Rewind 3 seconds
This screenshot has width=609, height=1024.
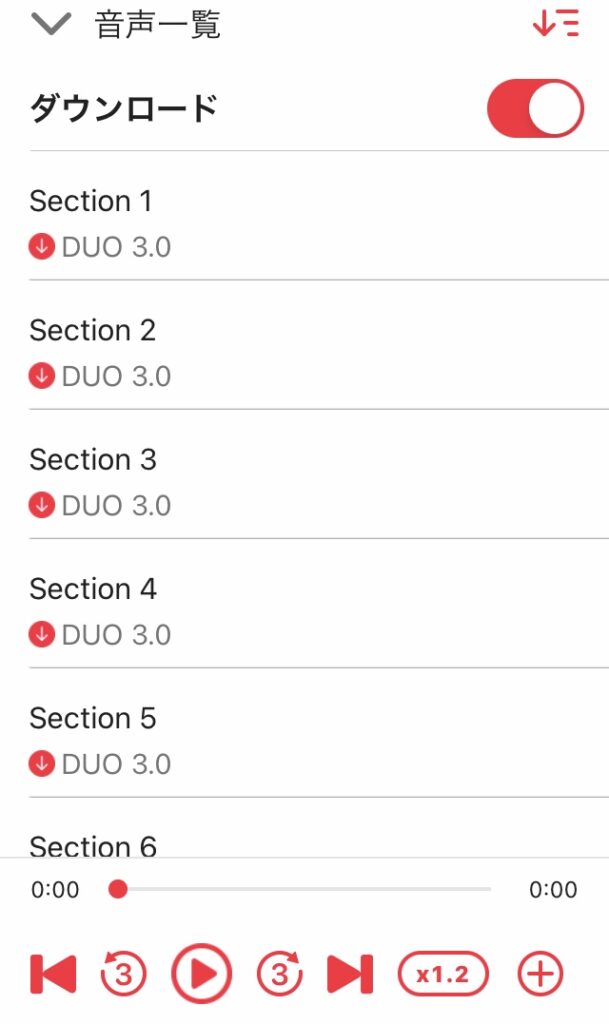click(124, 974)
